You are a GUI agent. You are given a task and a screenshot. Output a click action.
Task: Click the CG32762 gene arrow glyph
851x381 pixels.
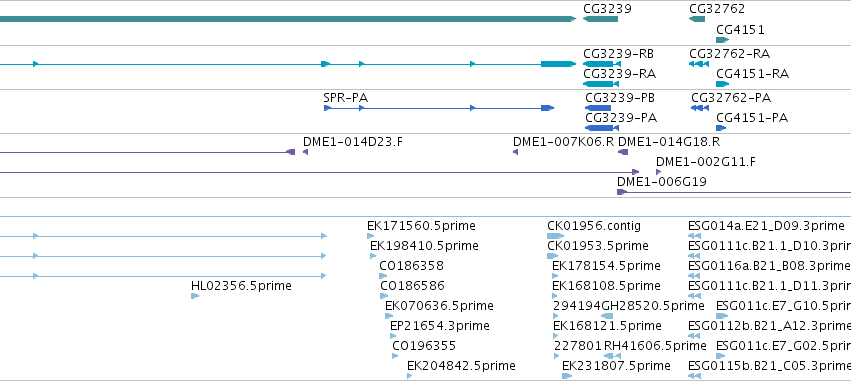click(x=697, y=19)
